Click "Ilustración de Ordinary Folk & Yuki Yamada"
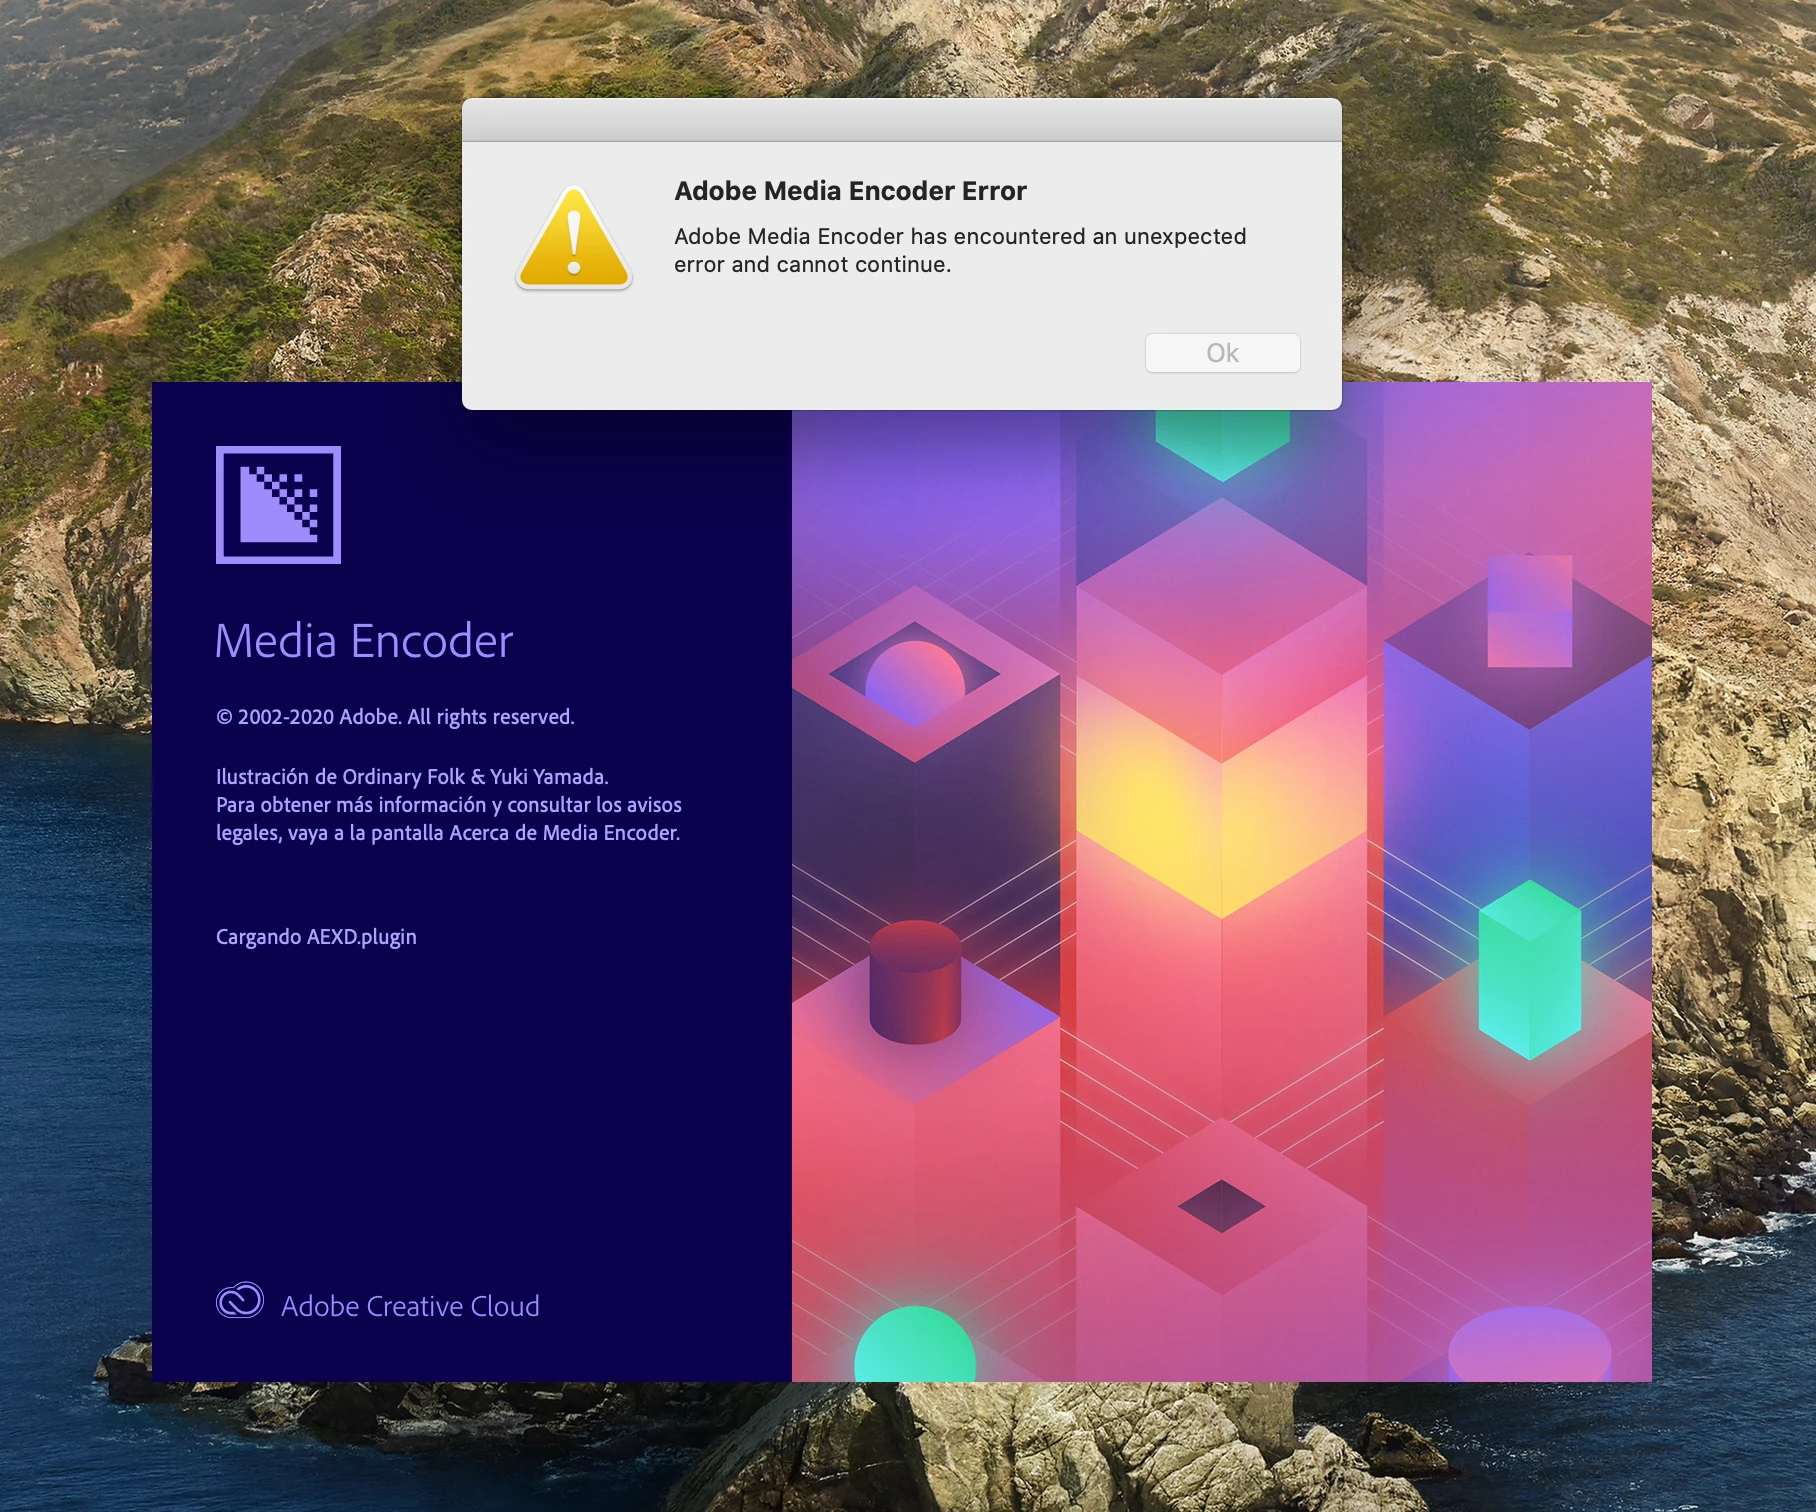The height and width of the screenshot is (1512, 1816). (x=412, y=777)
